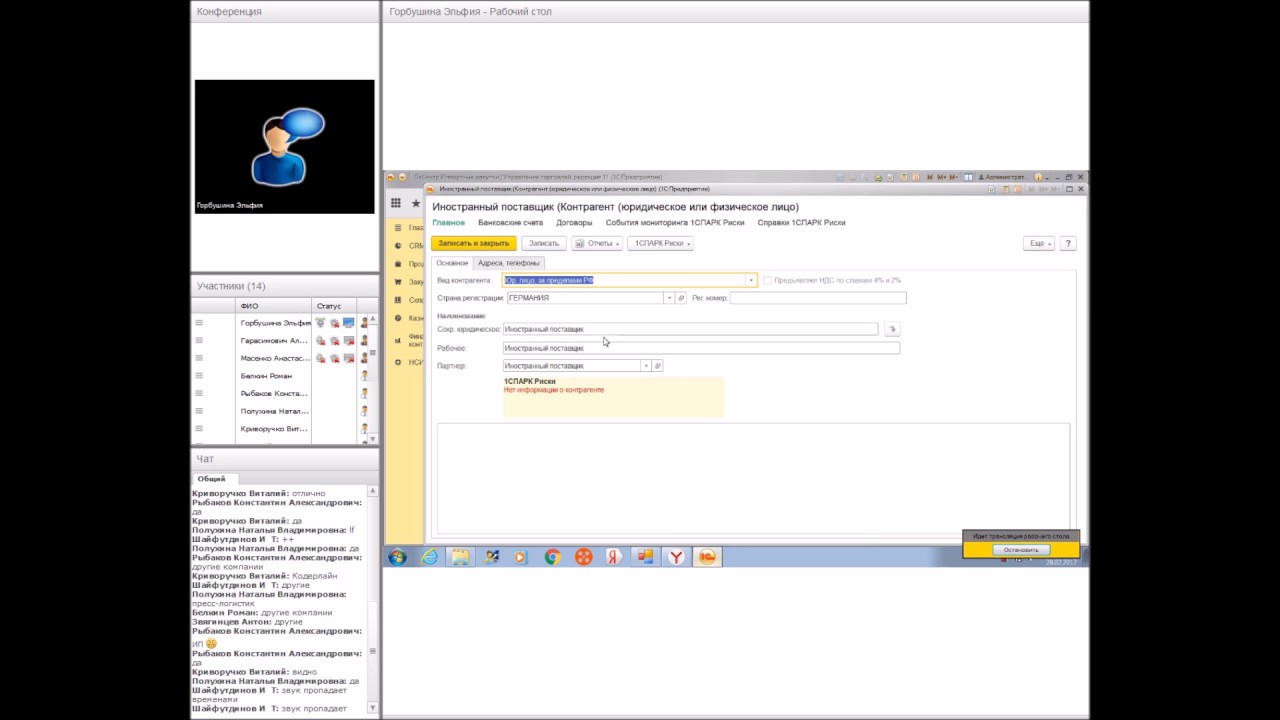Open Справки 1СПАРК Риски section
Image resolution: width=1280 pixels, height=720 pixels.
(x=801, y=222)
